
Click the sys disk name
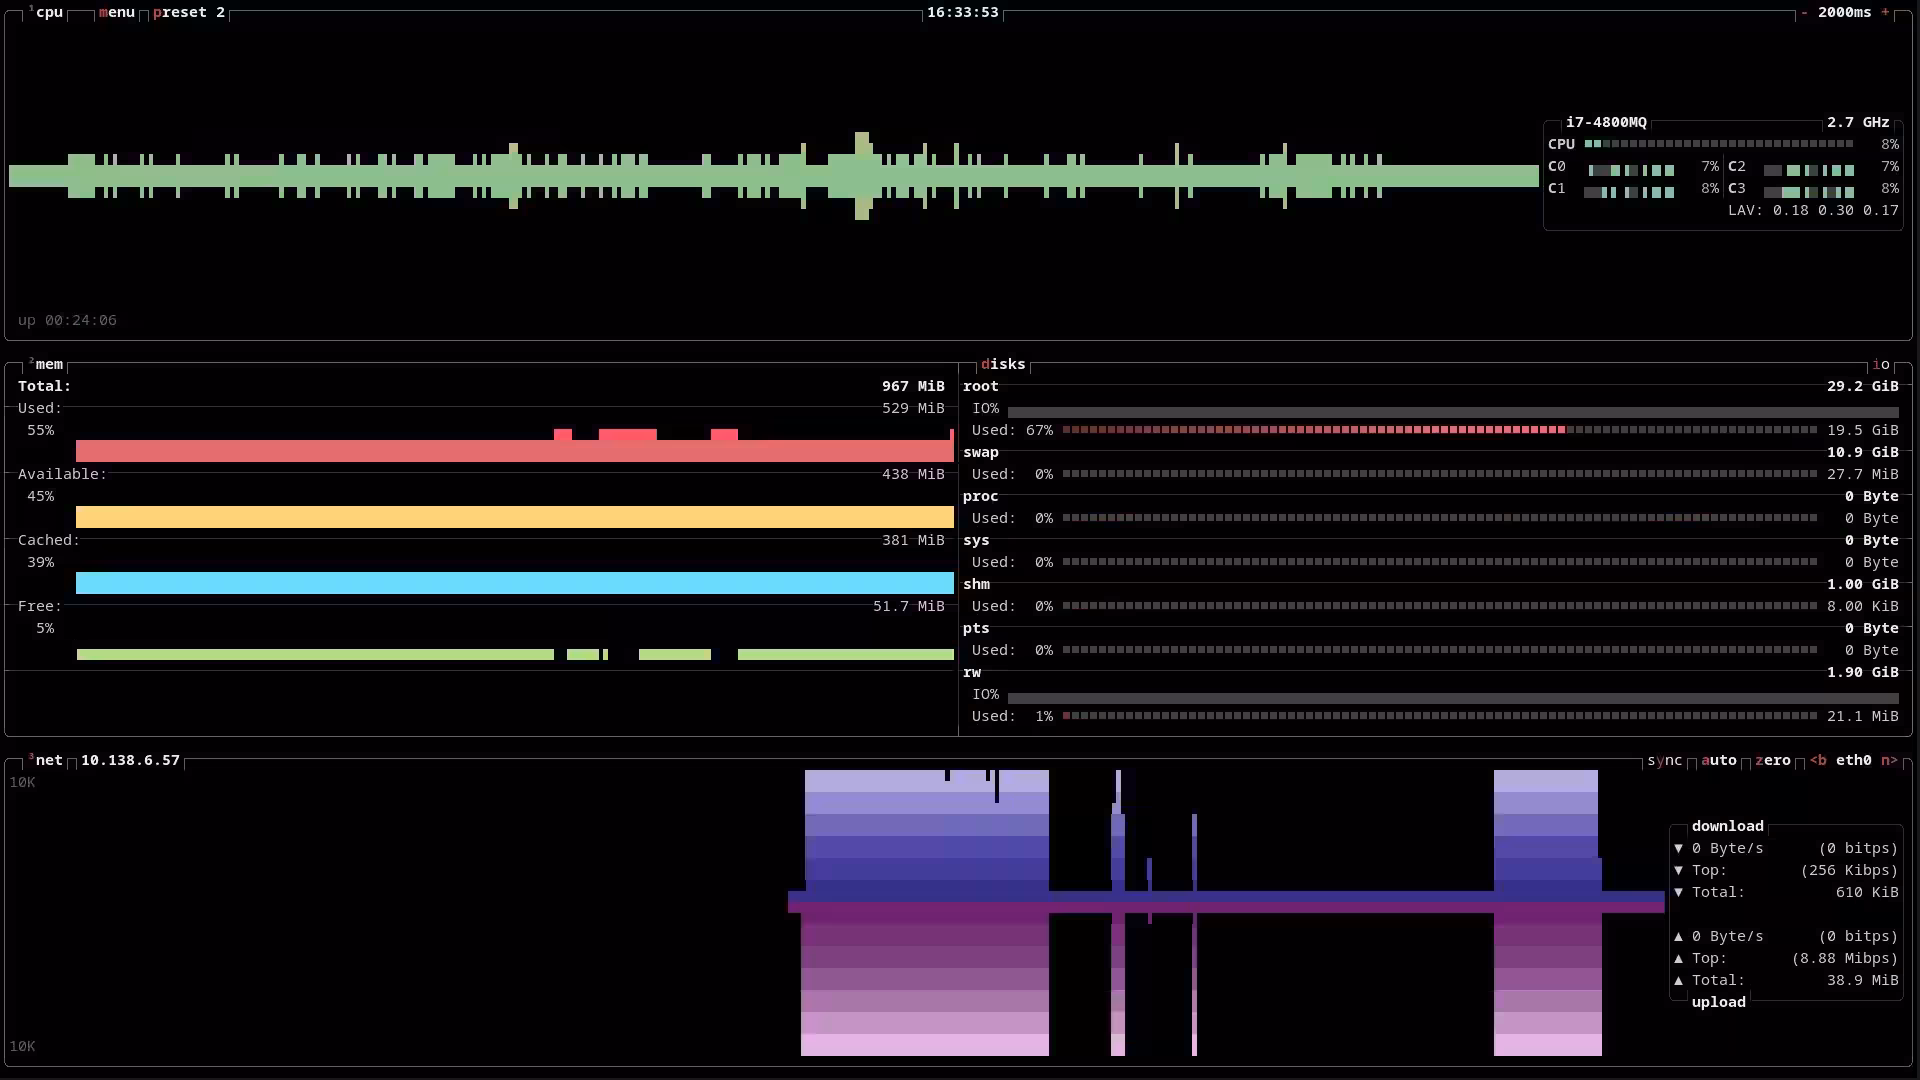coord(976,540)
